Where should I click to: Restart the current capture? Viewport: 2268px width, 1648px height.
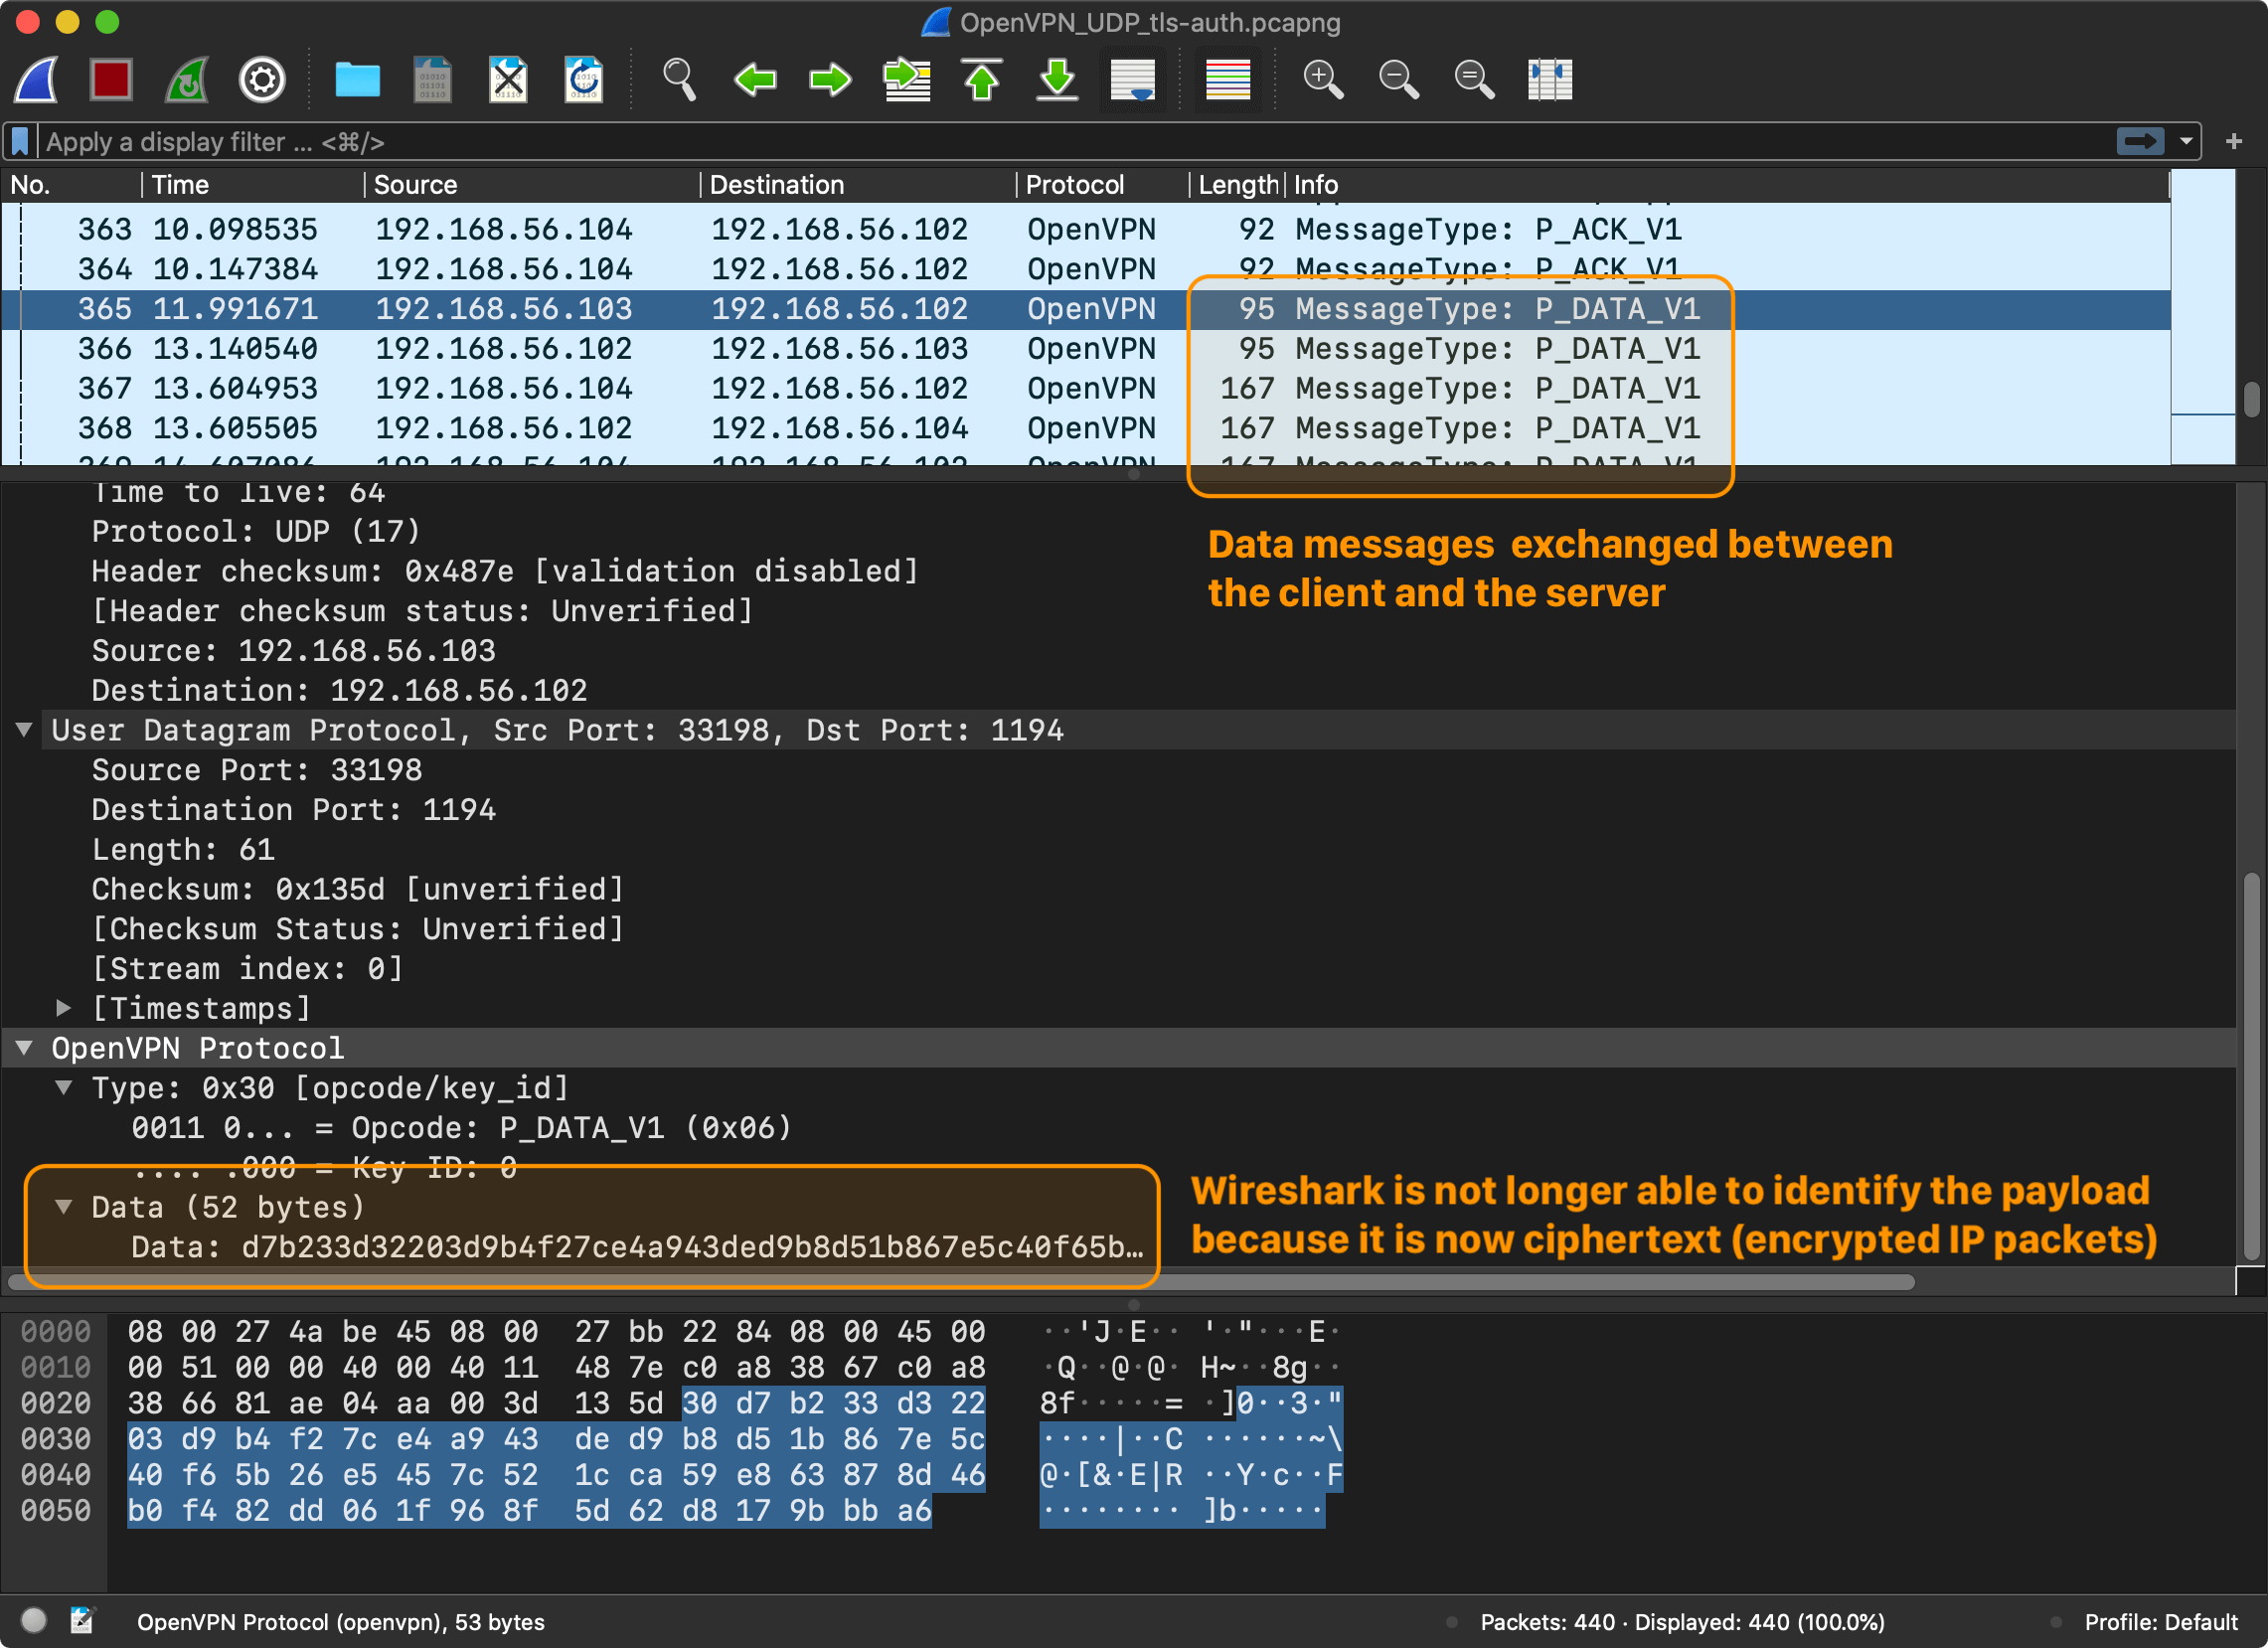tap(187, 80)
